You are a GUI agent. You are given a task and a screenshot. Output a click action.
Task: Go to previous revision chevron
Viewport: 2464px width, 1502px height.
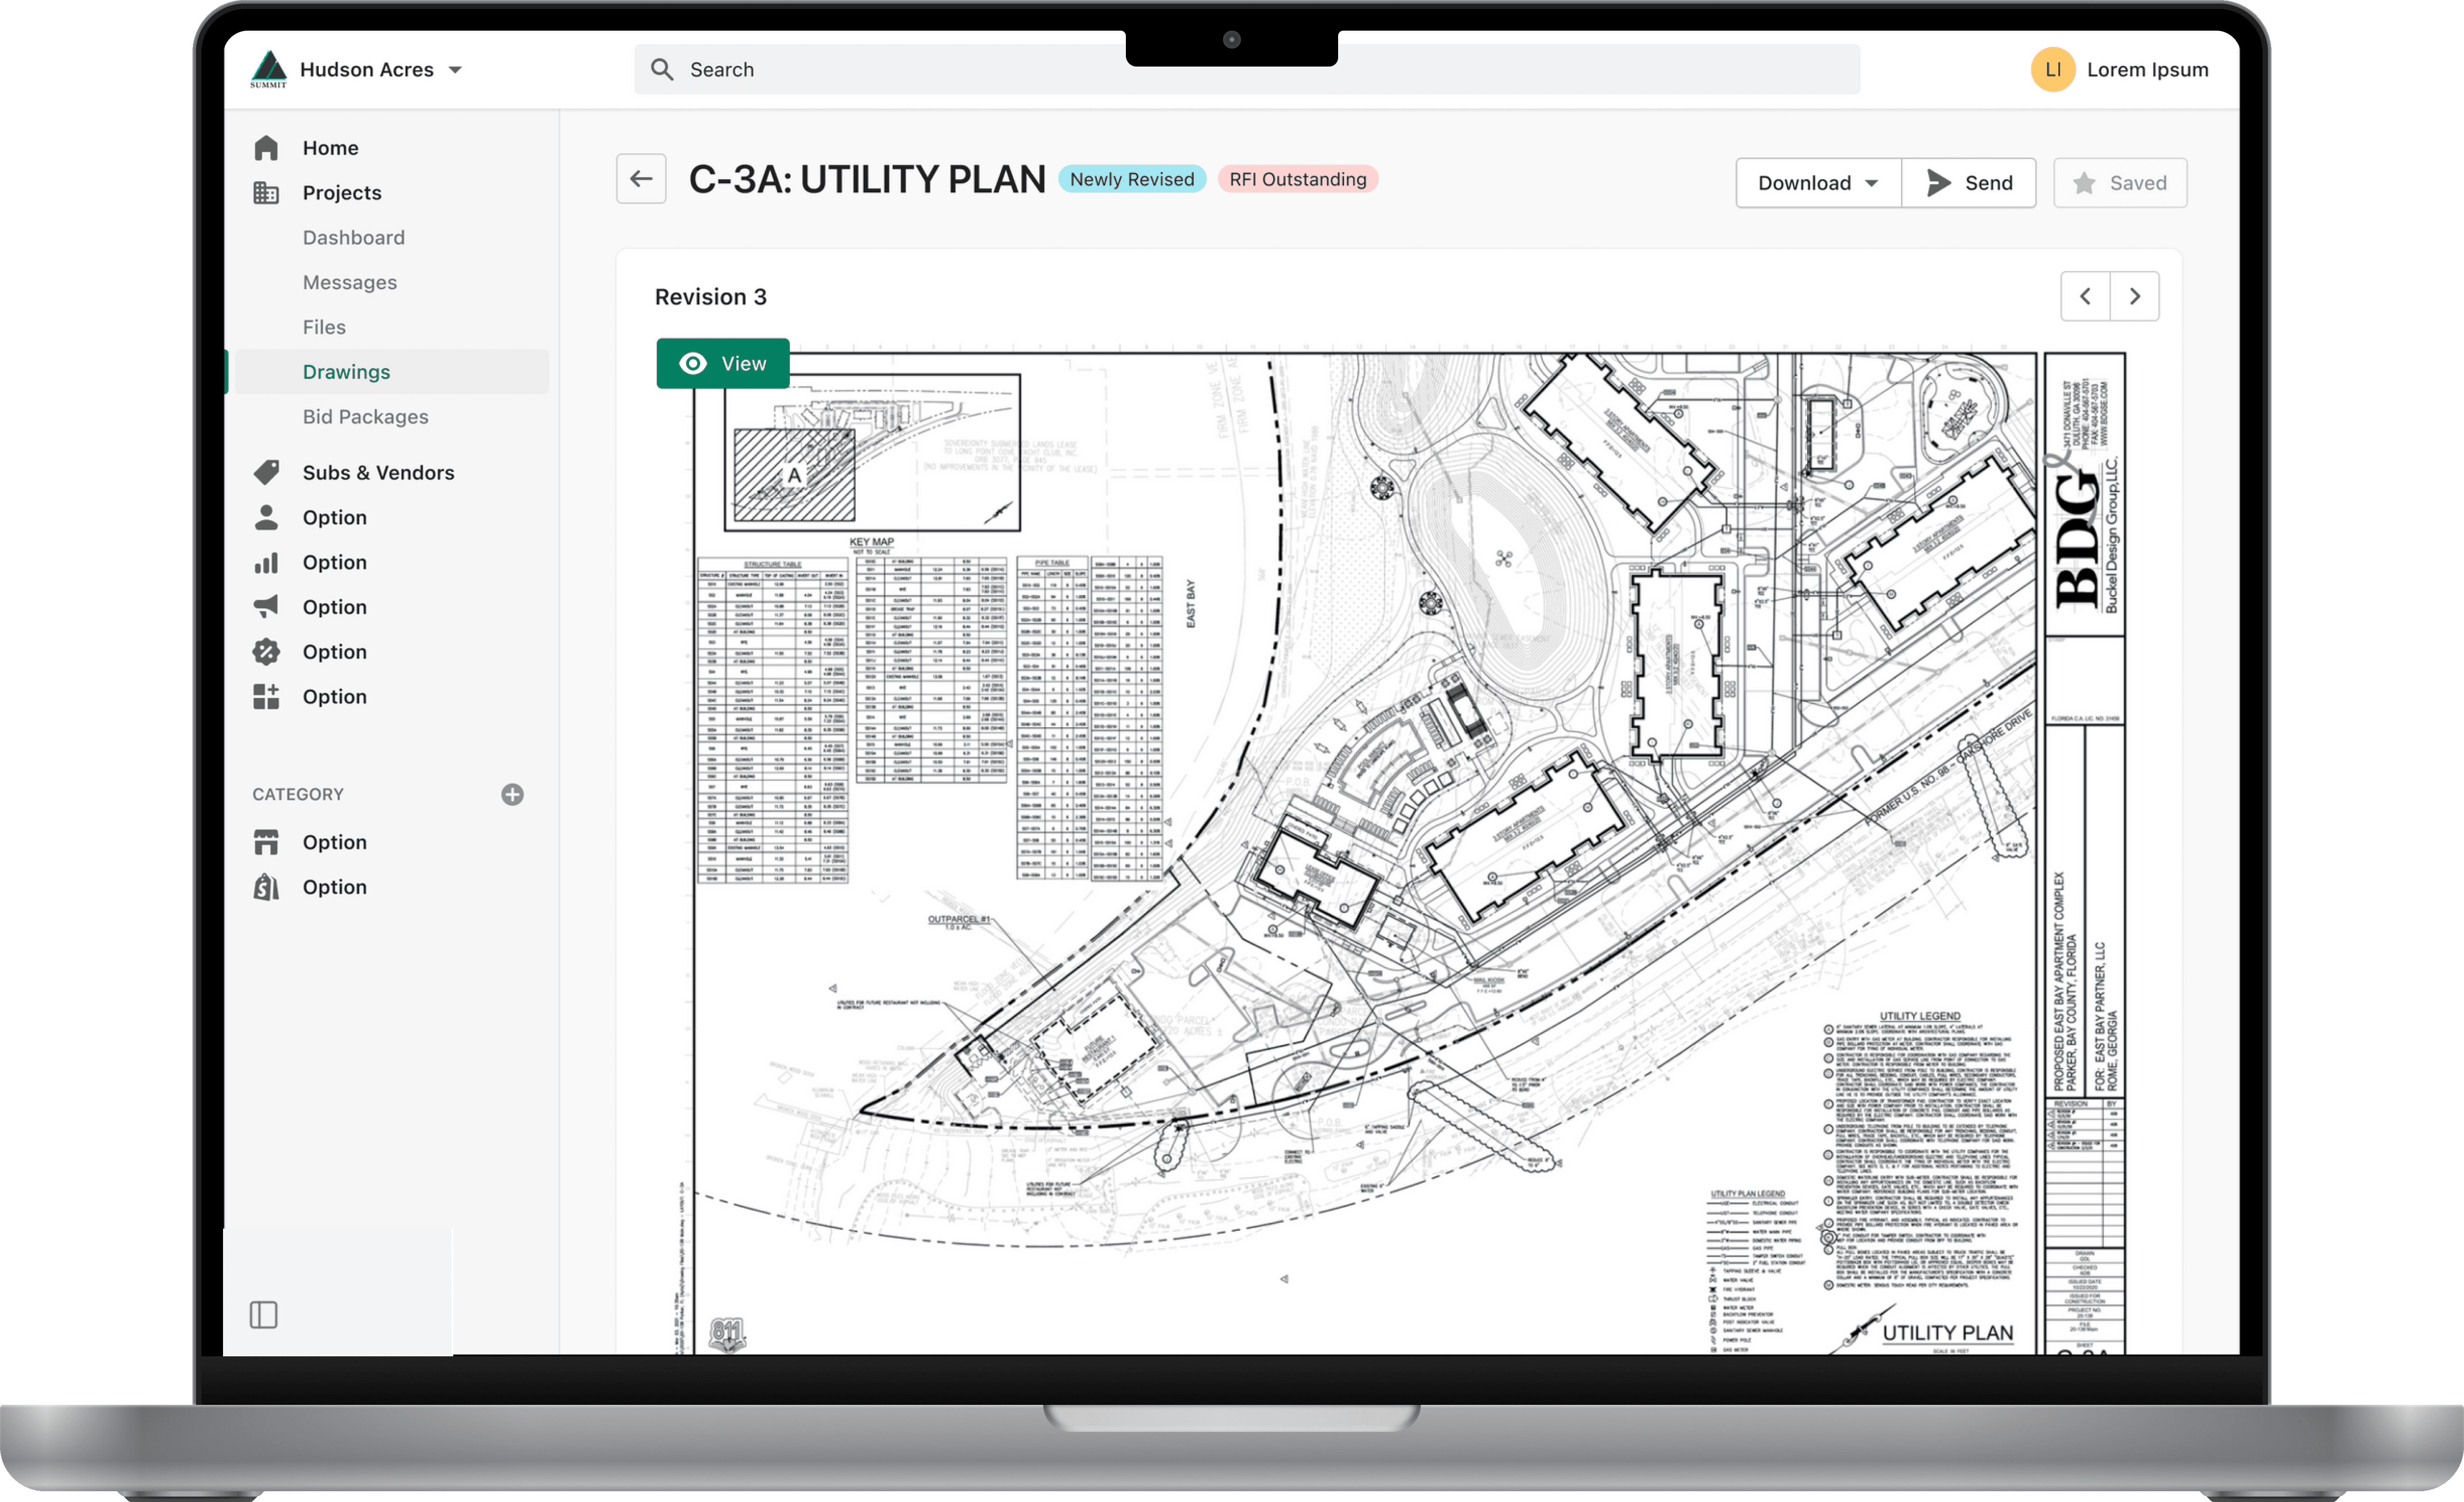[x=2085, y=296]
